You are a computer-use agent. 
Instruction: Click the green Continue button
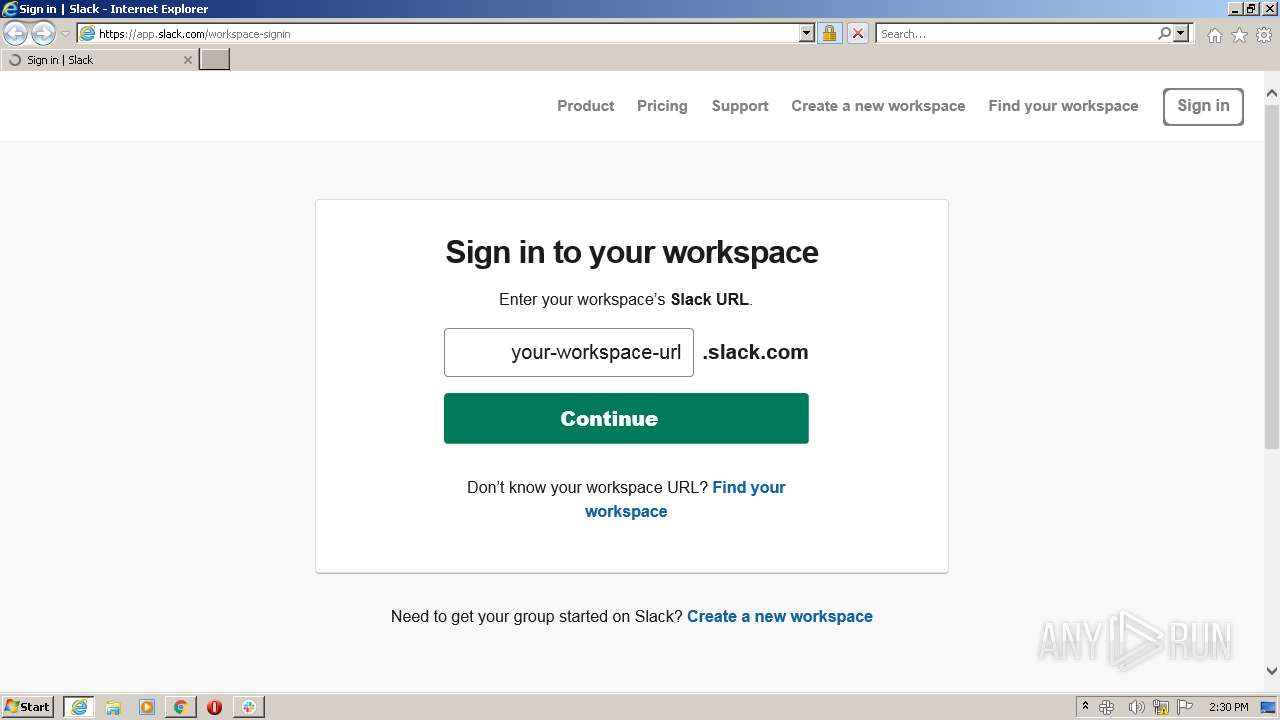click(626, 418)
